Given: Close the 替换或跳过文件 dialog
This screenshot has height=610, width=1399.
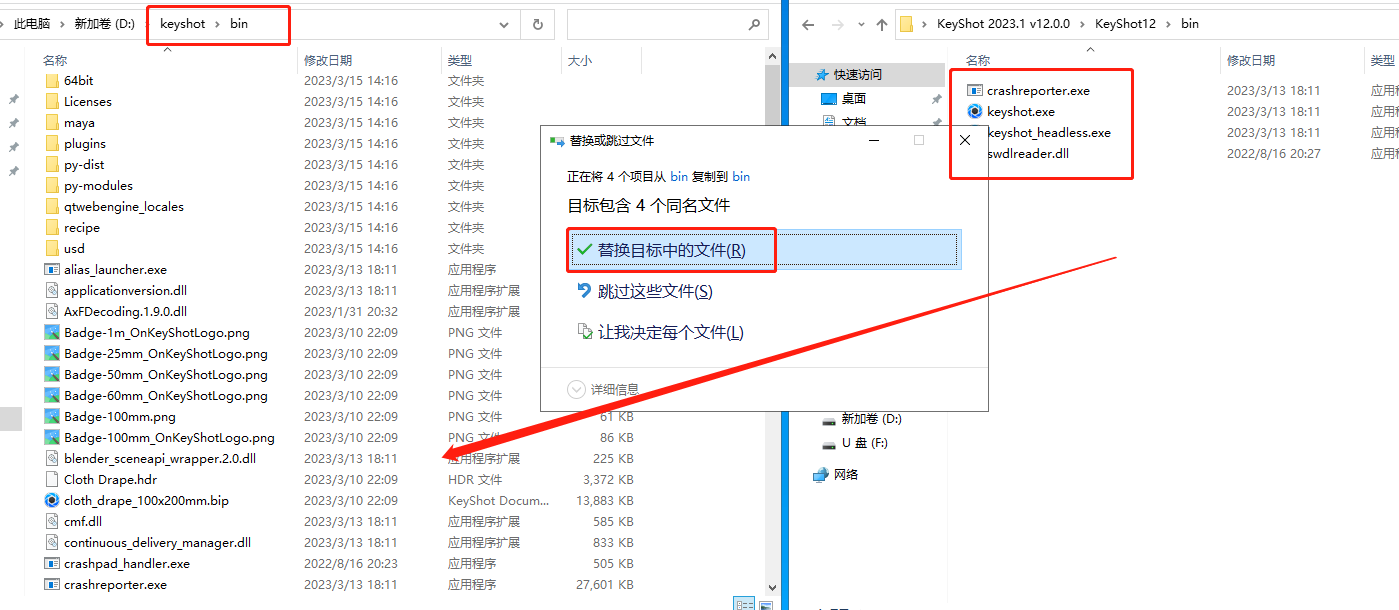Looking at the screenshot, I should [x=965, y=141].
